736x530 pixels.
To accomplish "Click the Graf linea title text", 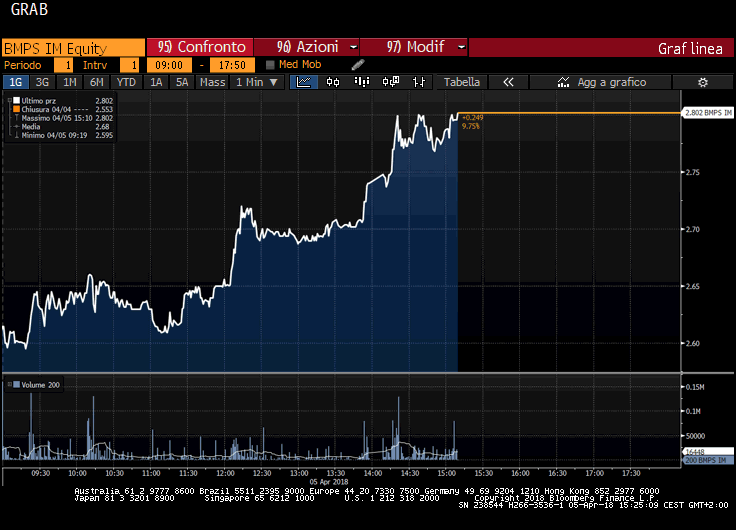I will click(x=690, y=48).
